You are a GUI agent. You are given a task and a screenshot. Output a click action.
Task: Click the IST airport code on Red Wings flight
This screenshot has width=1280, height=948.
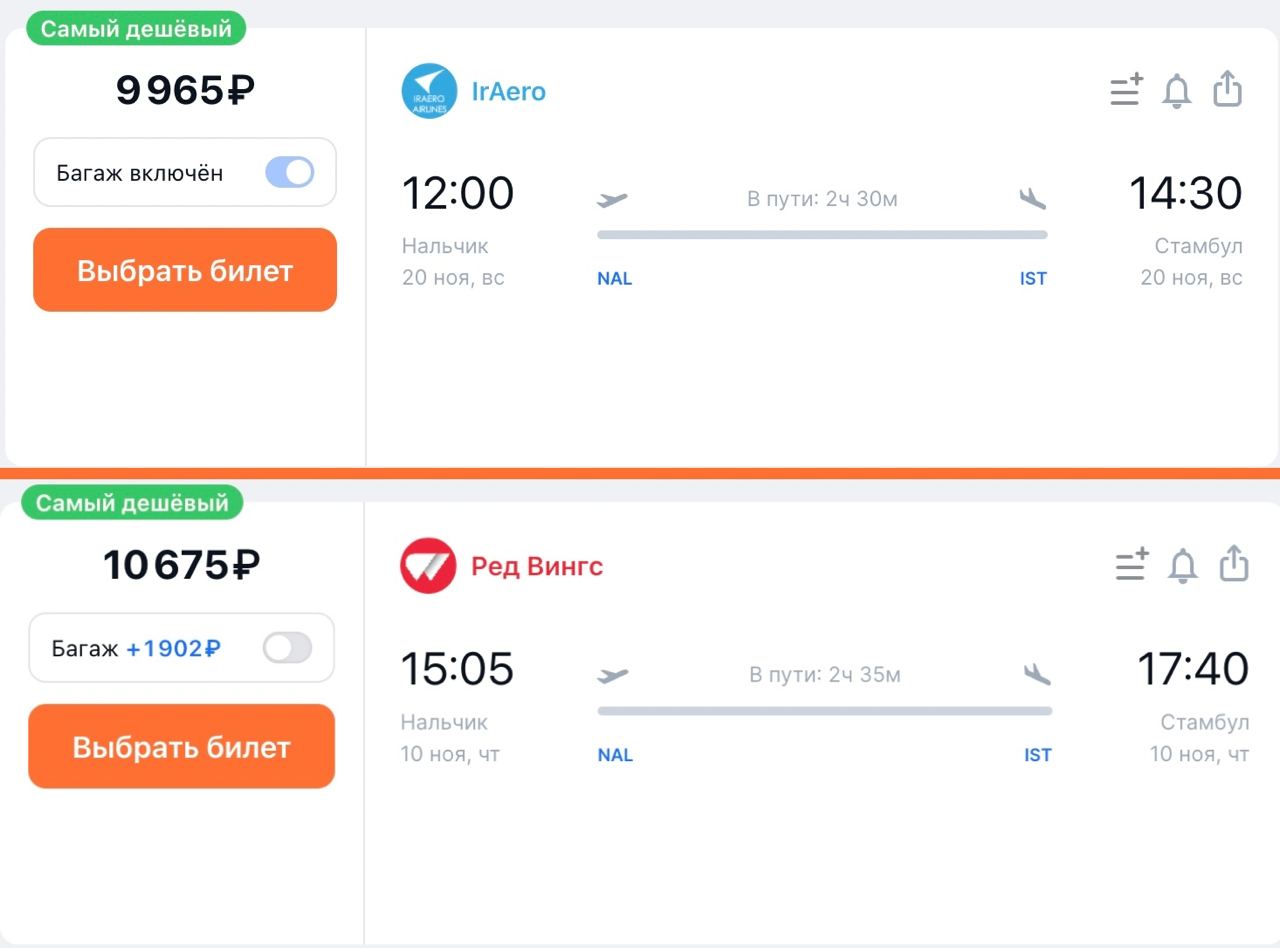(1038, 755)
